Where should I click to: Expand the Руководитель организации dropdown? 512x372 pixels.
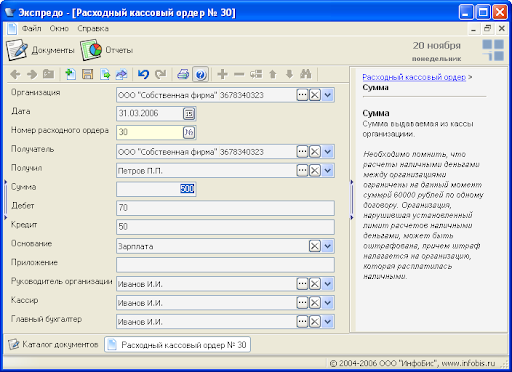328,284
